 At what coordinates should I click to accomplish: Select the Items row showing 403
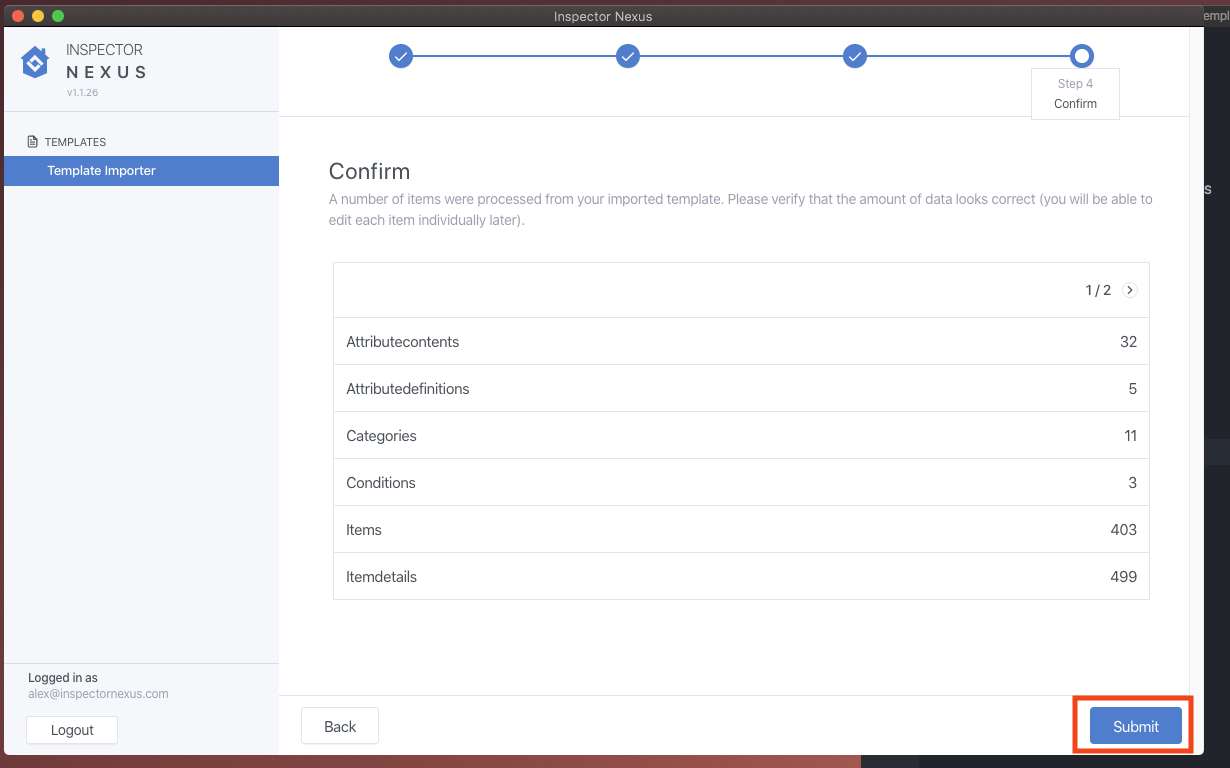(741, 530)
